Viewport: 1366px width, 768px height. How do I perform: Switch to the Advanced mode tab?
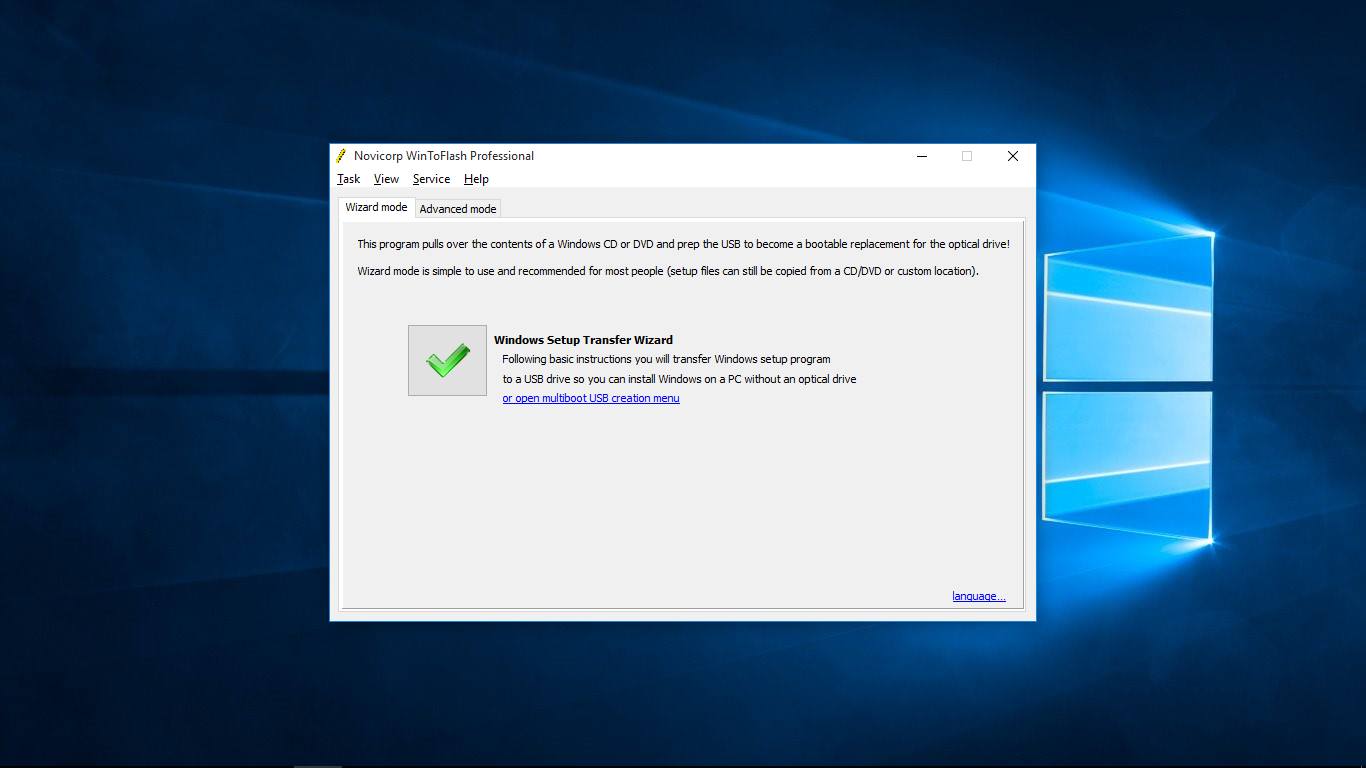(458, 209)
